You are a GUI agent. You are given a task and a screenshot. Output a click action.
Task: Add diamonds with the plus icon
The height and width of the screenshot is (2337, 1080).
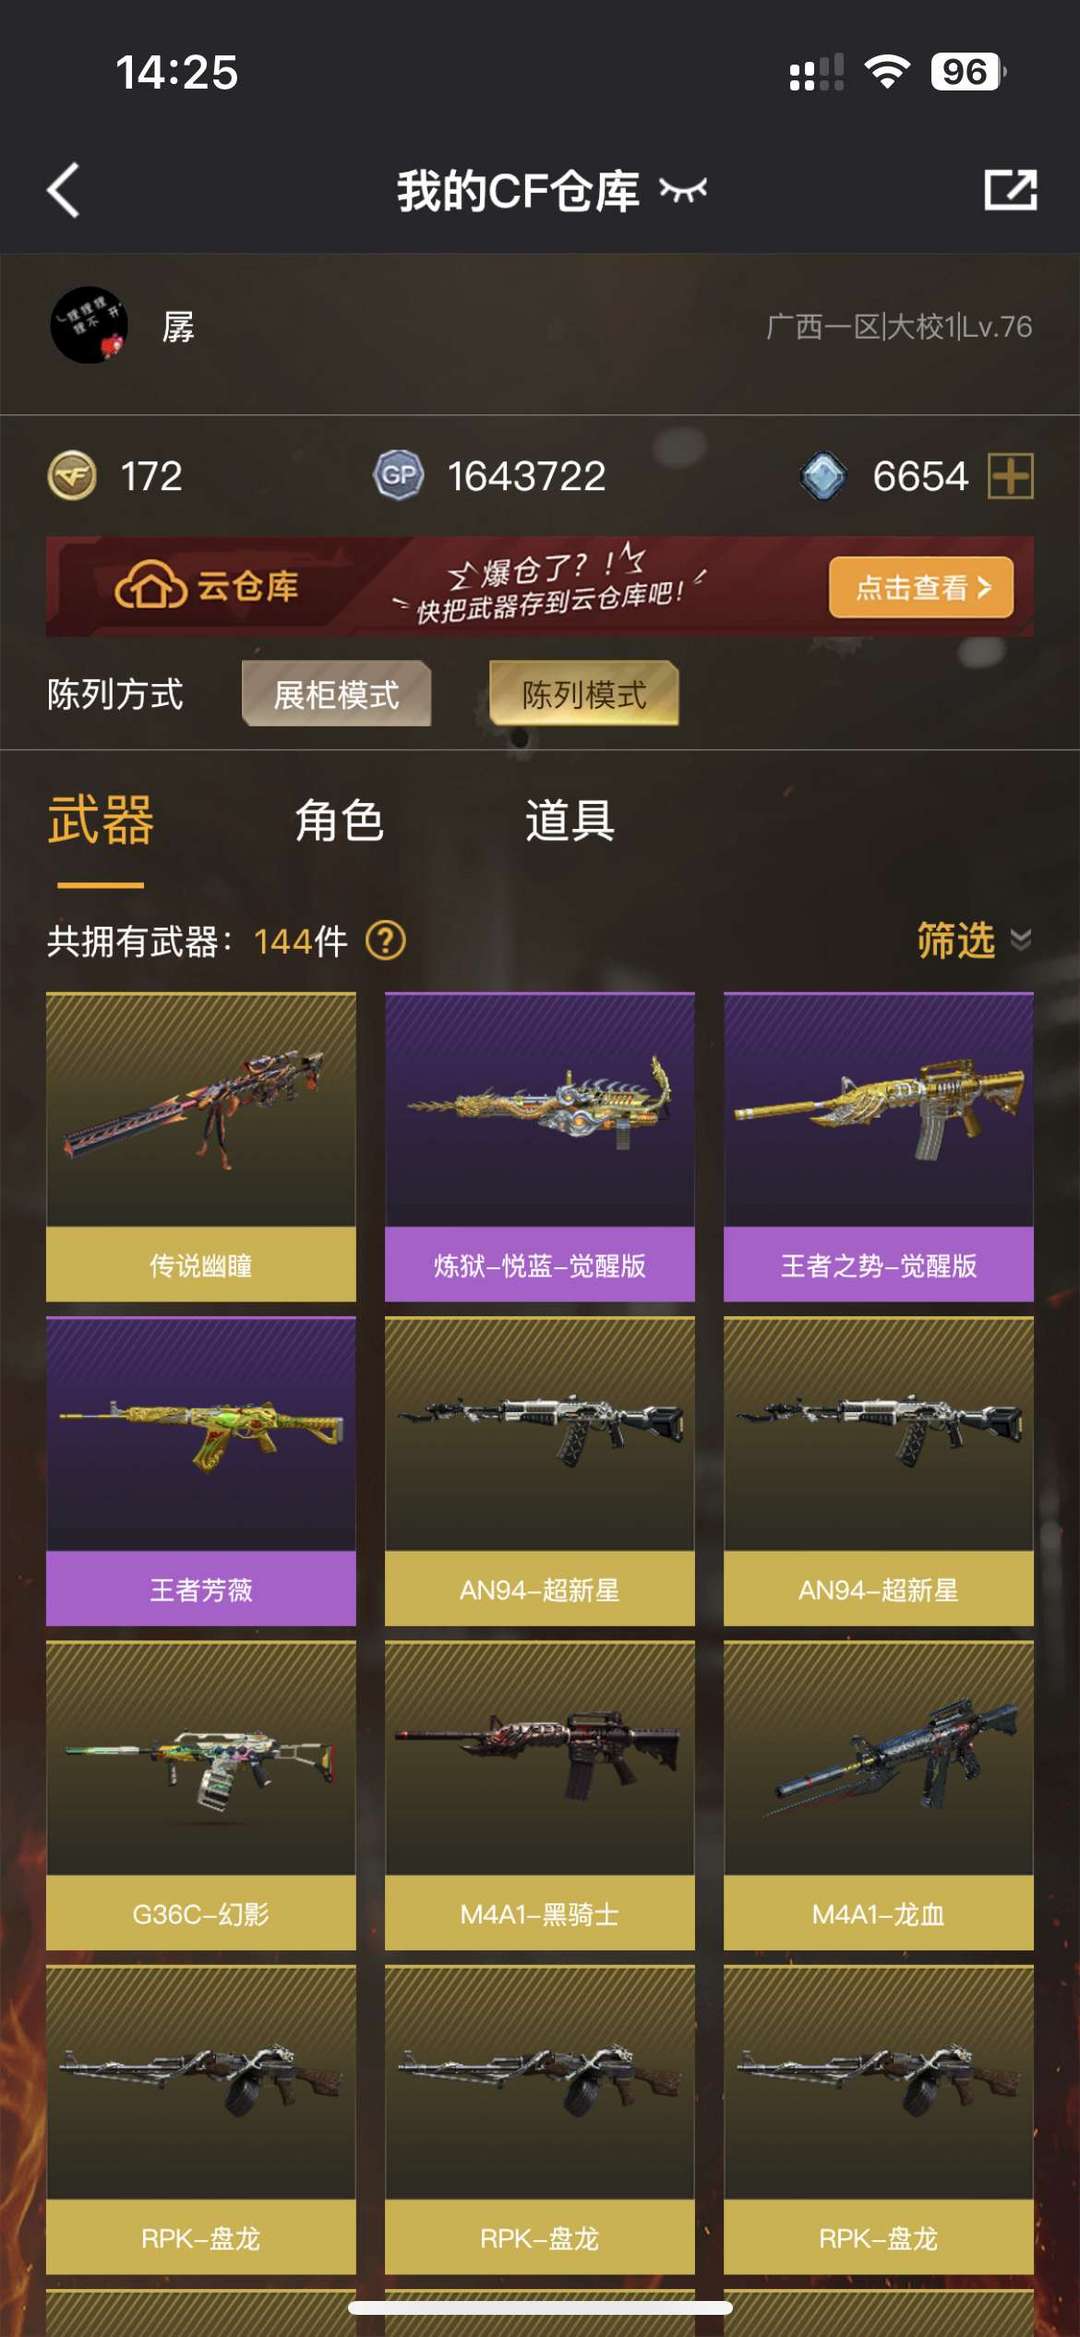coord(1010,475)
